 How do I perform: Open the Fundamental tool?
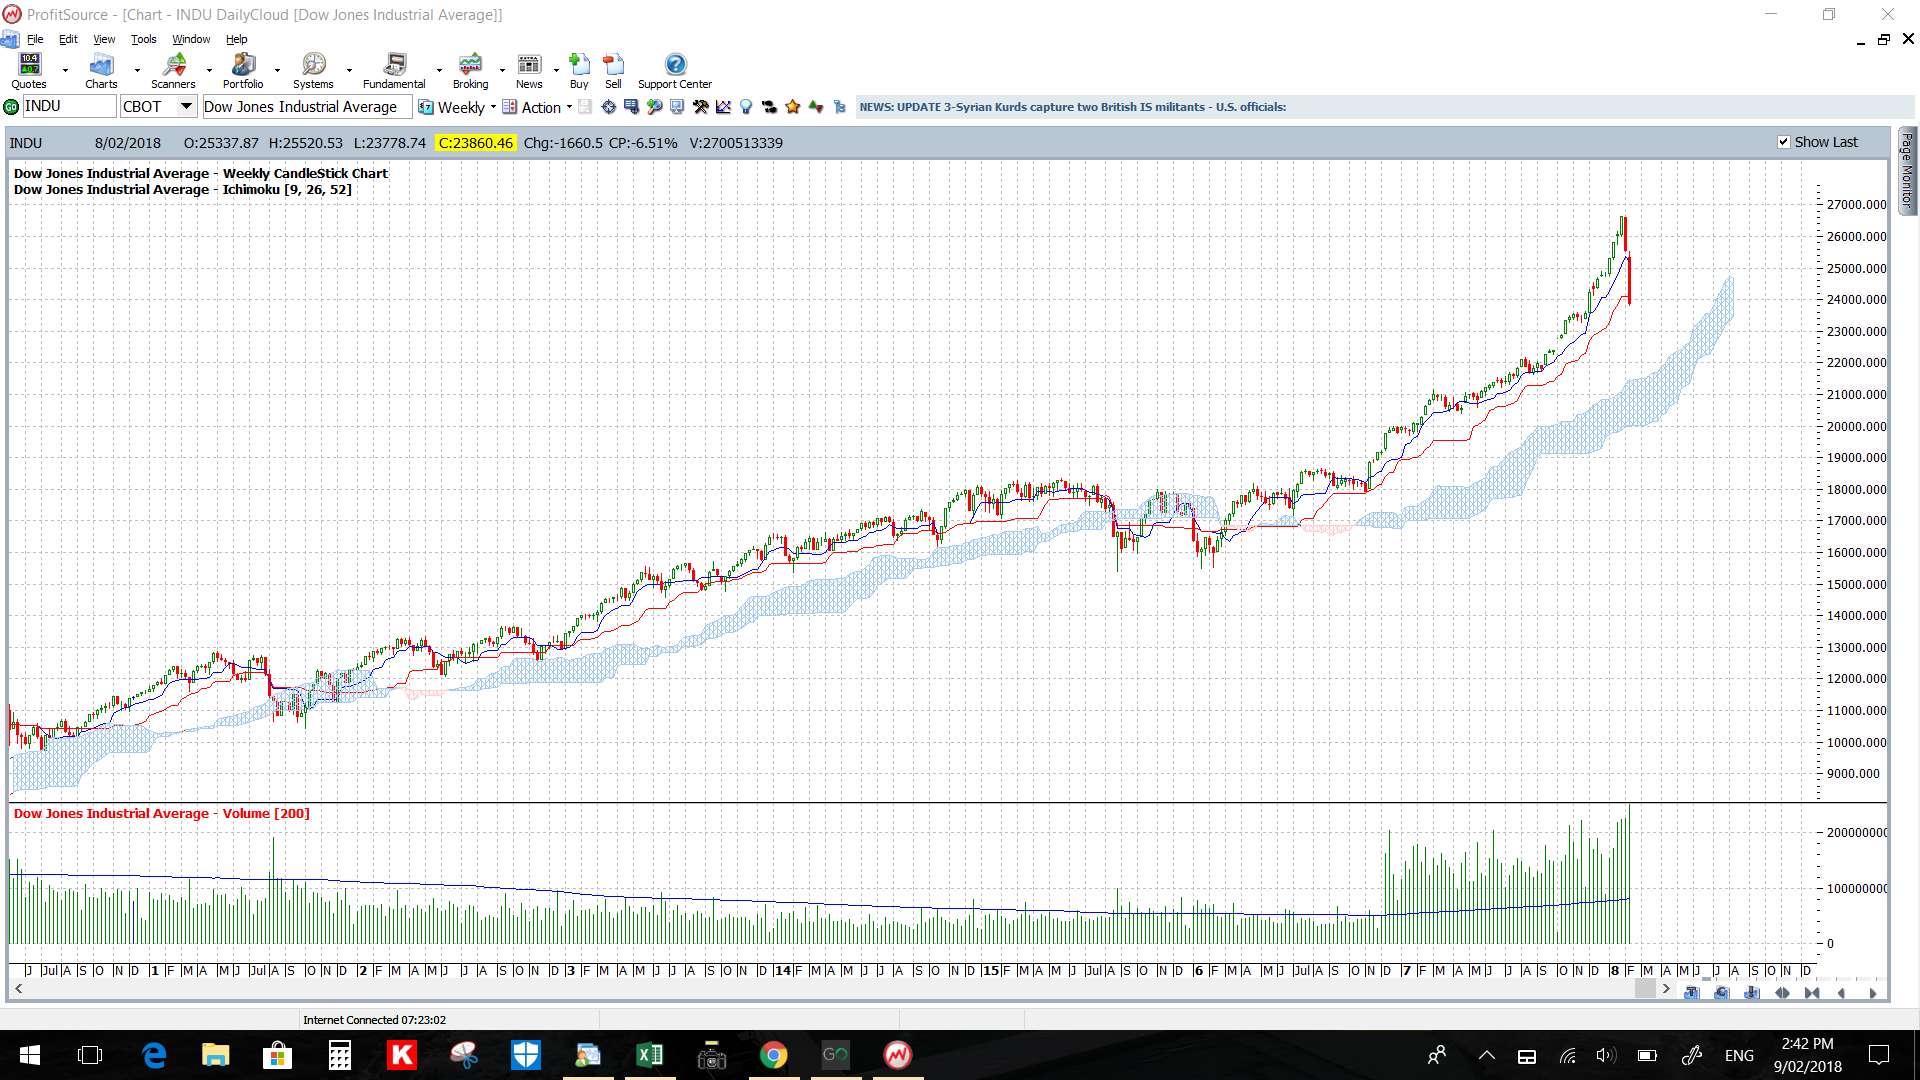click(x=394, y=70)
